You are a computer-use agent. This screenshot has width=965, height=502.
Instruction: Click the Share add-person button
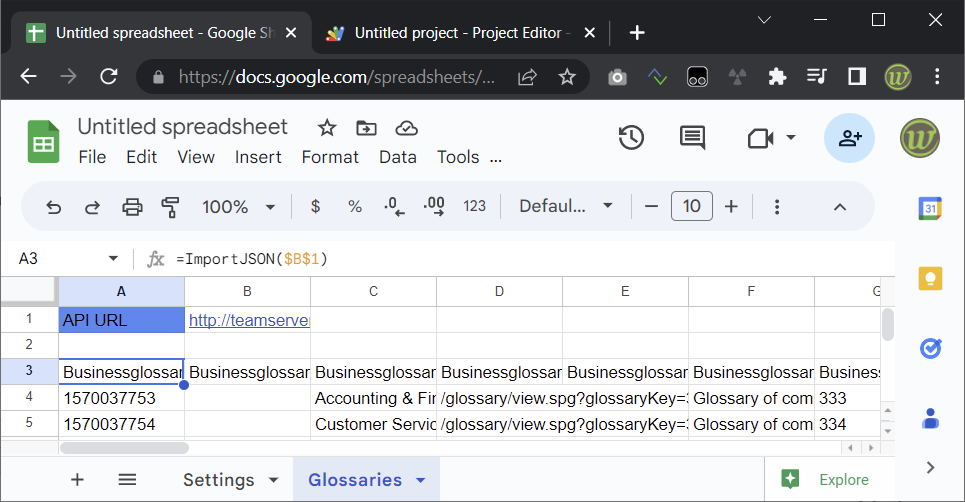849,138
